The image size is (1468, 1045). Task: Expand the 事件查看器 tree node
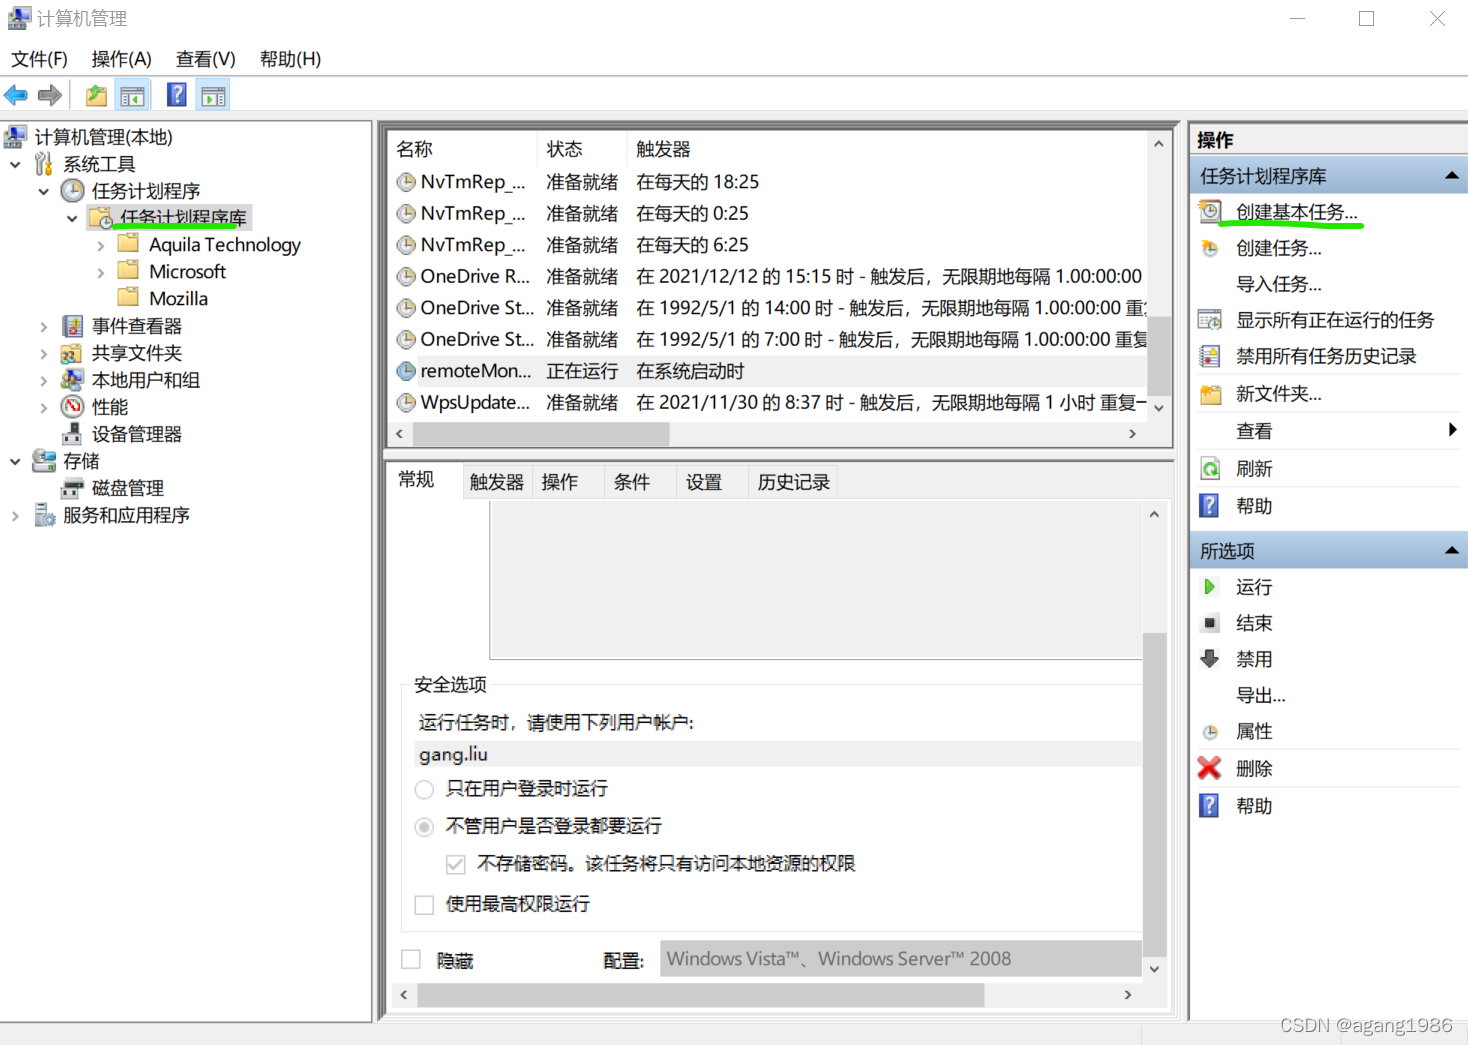[43, 326]
